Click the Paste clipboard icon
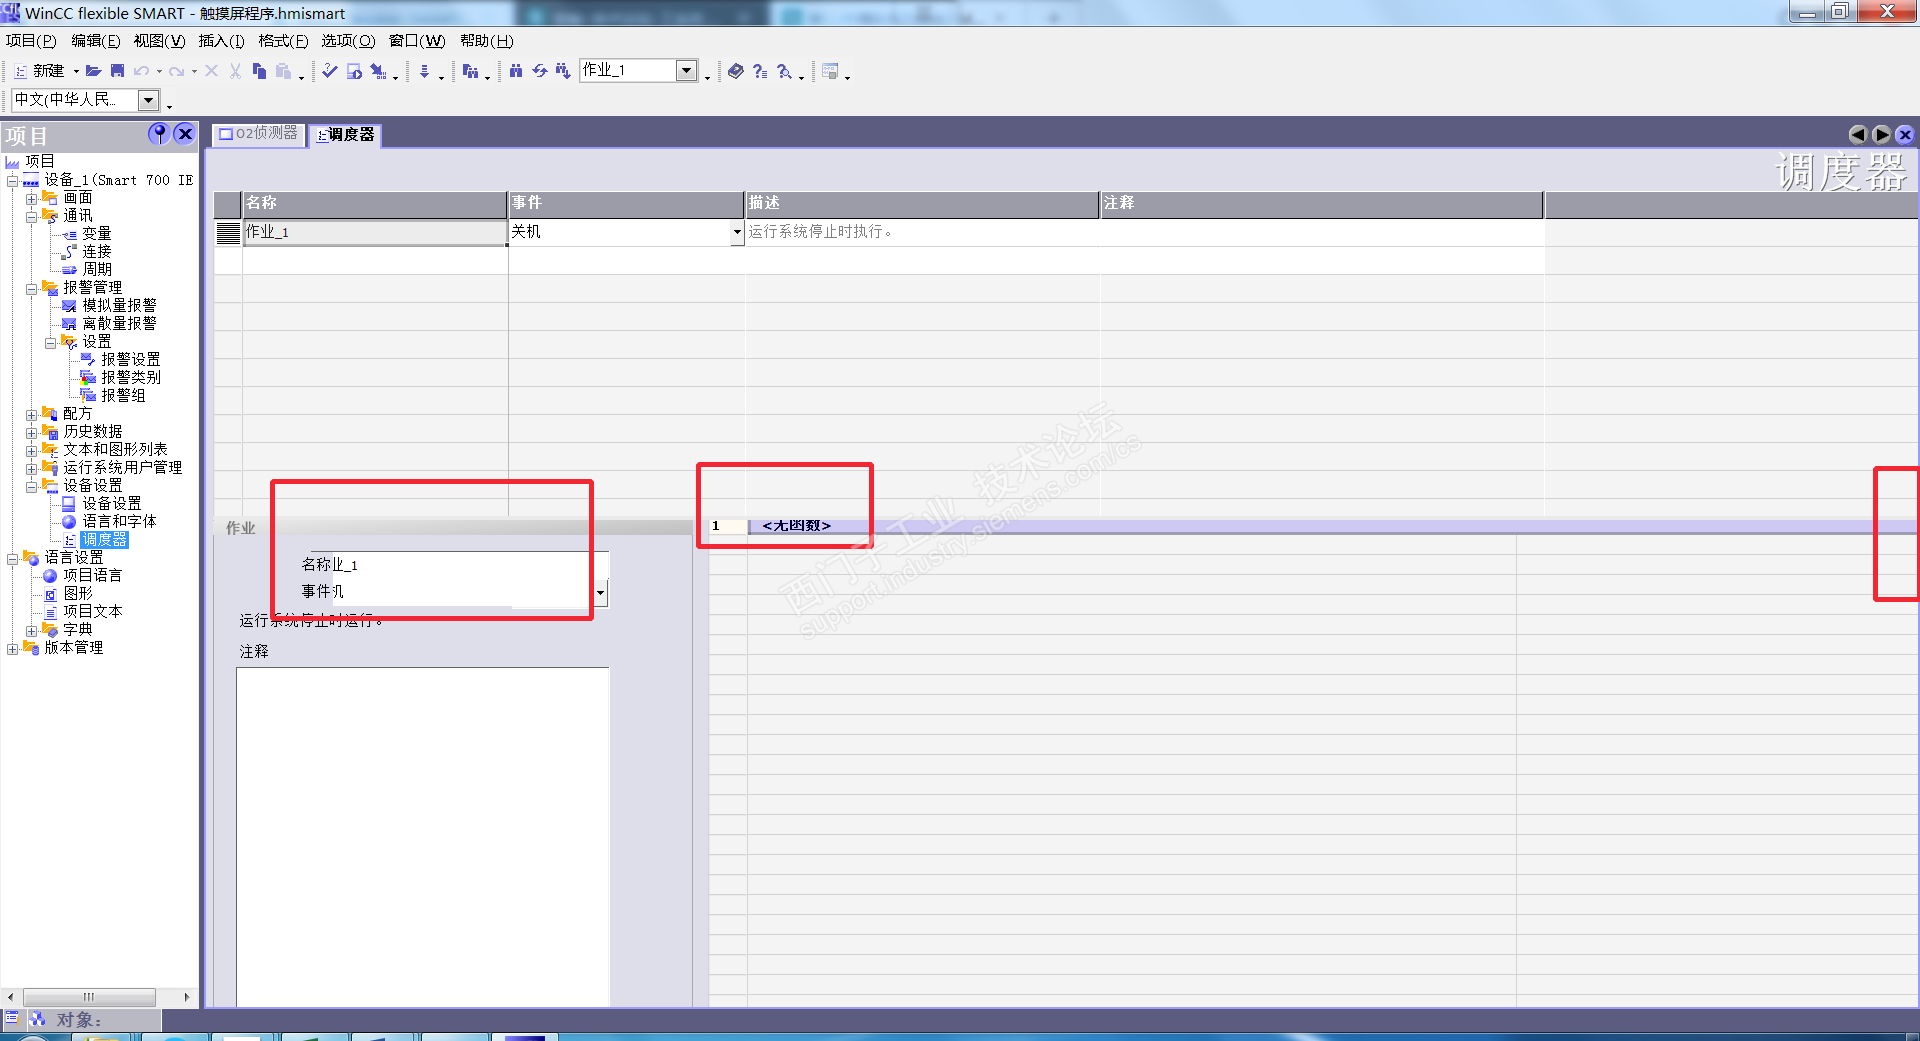 click(283, 71)
